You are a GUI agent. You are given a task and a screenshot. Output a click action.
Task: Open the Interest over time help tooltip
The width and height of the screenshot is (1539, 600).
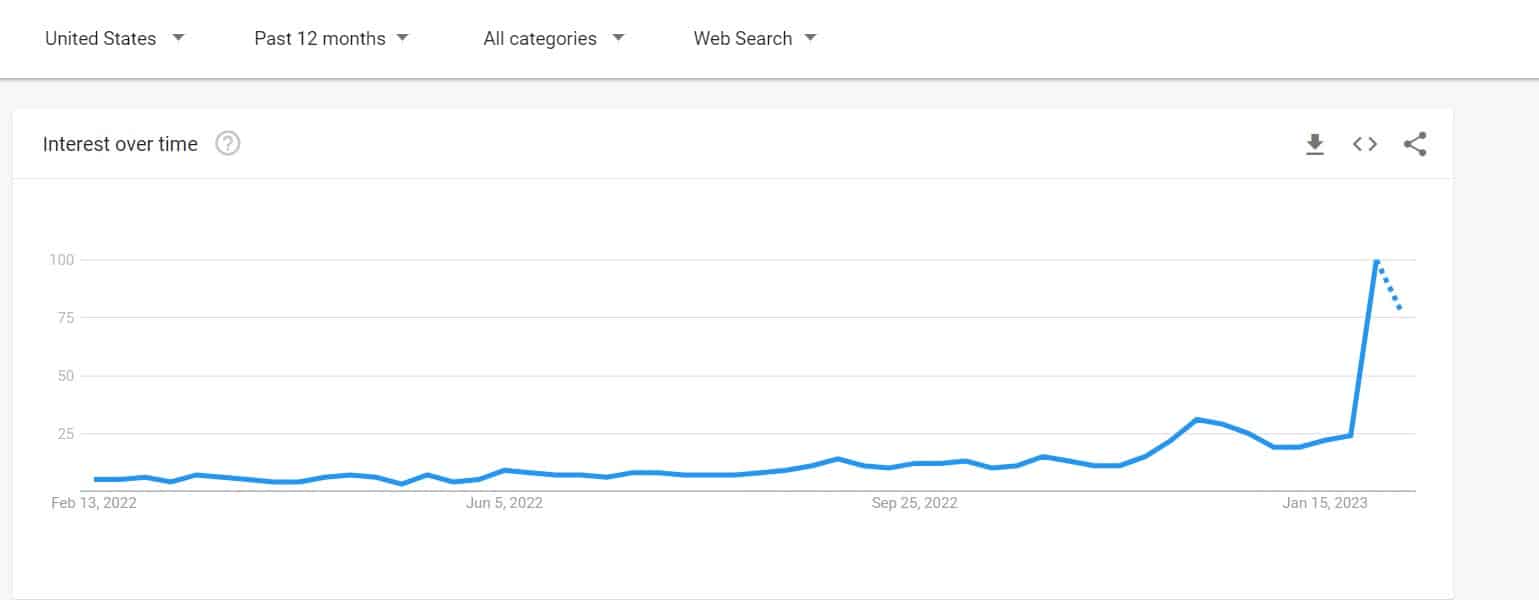228,144
